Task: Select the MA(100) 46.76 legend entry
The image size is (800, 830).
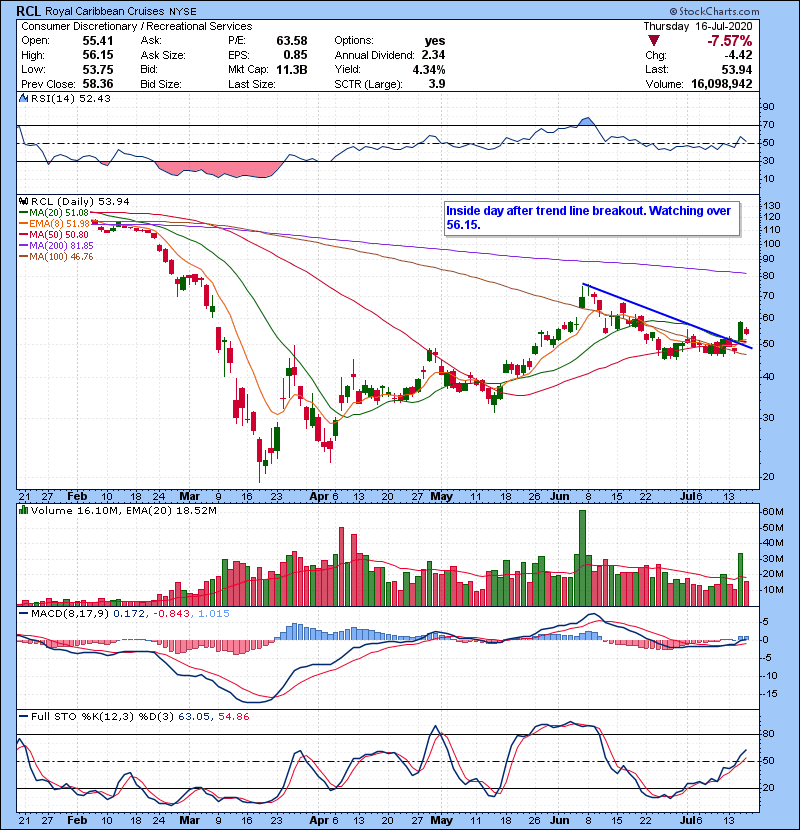Action: [56, 257]
